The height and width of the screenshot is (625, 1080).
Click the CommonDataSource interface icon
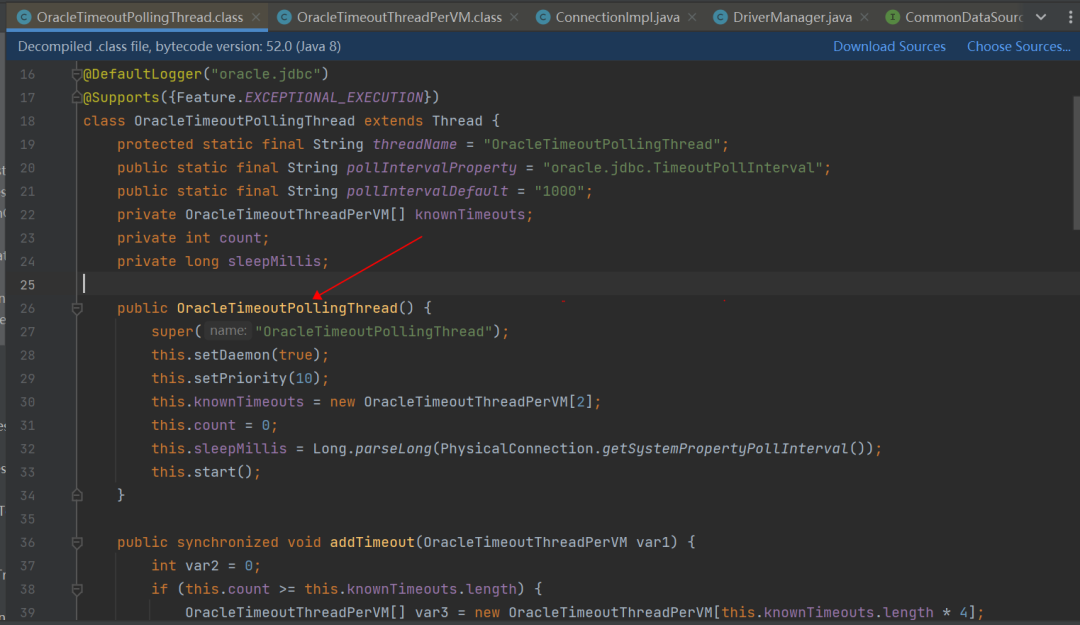point(893,17)
